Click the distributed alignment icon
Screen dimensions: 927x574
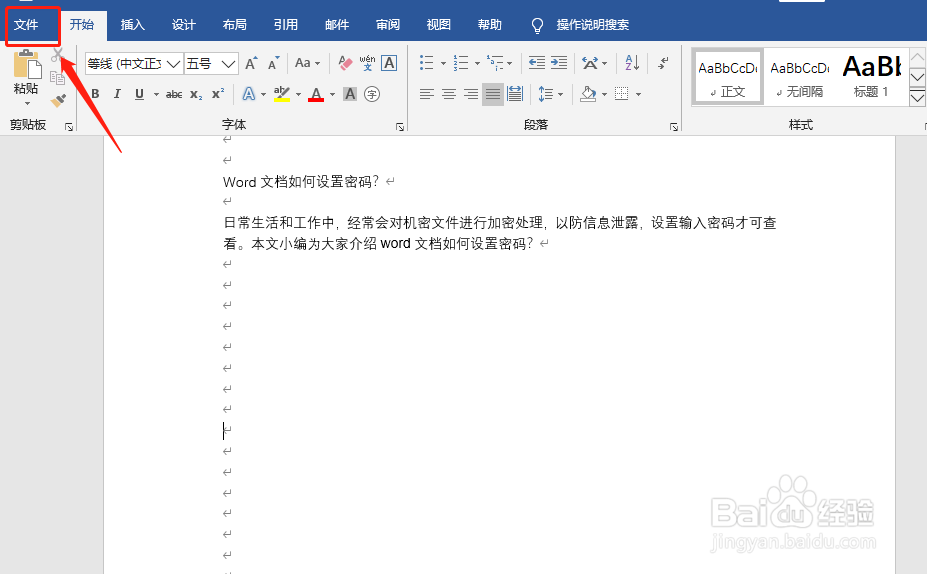click(x=515, y=94)
